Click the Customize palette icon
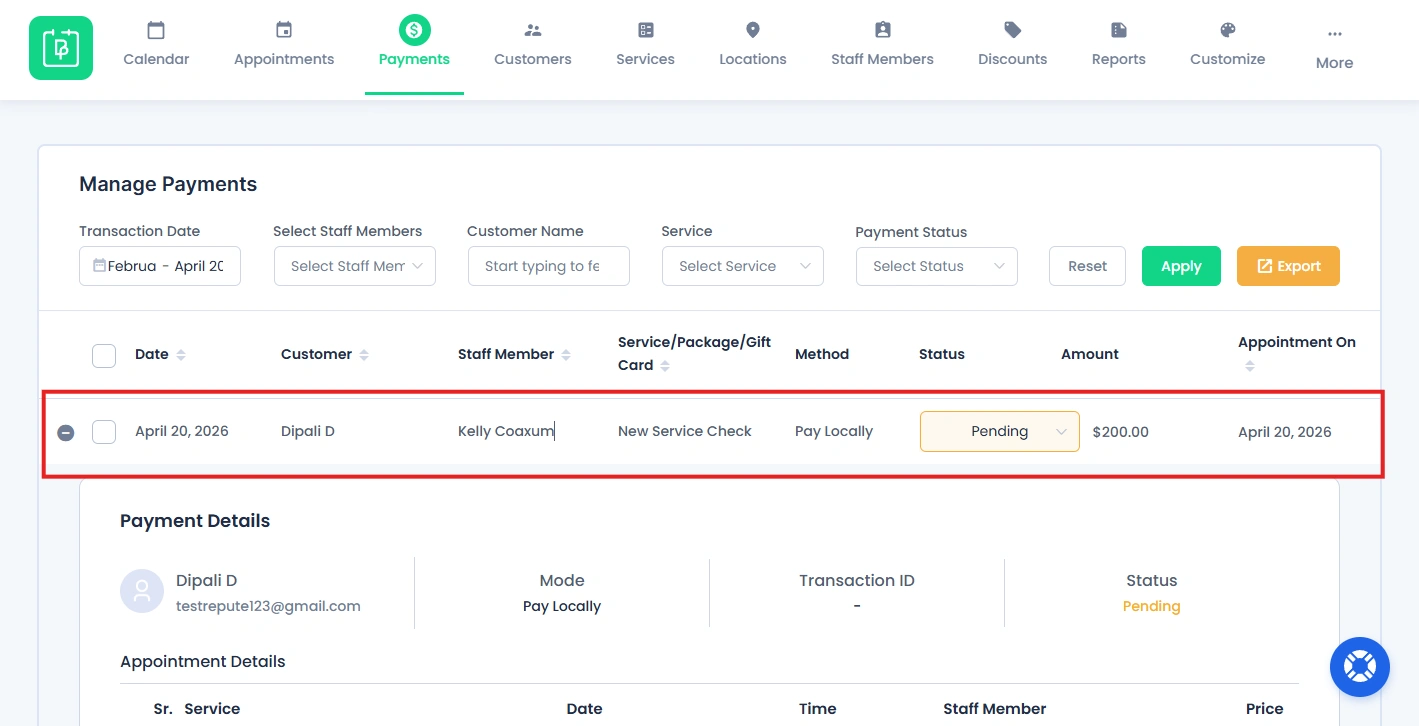Viewport: 1419px width, 726px height. click(1228, 30)
